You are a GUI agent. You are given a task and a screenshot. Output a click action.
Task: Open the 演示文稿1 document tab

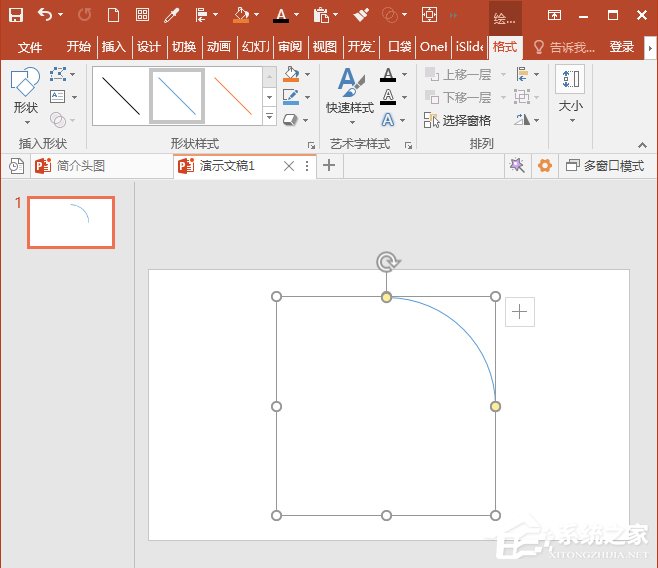click(228, 166)
